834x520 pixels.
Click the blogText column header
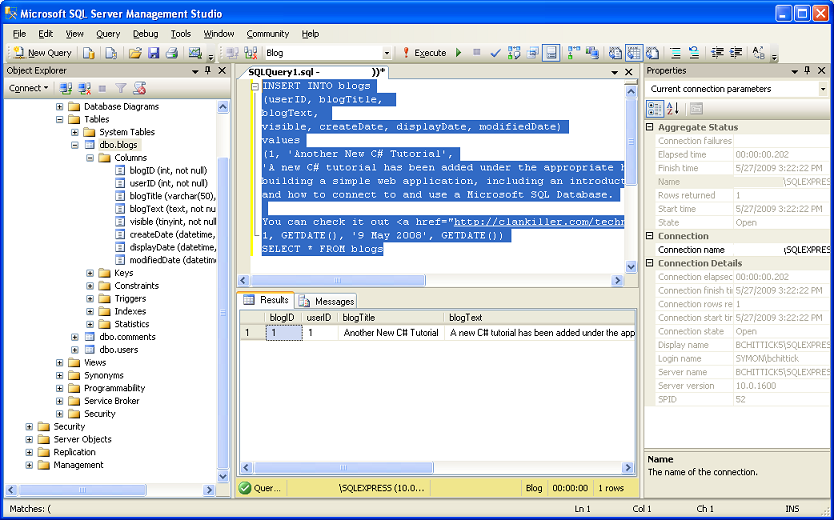[x=539, y=317]
